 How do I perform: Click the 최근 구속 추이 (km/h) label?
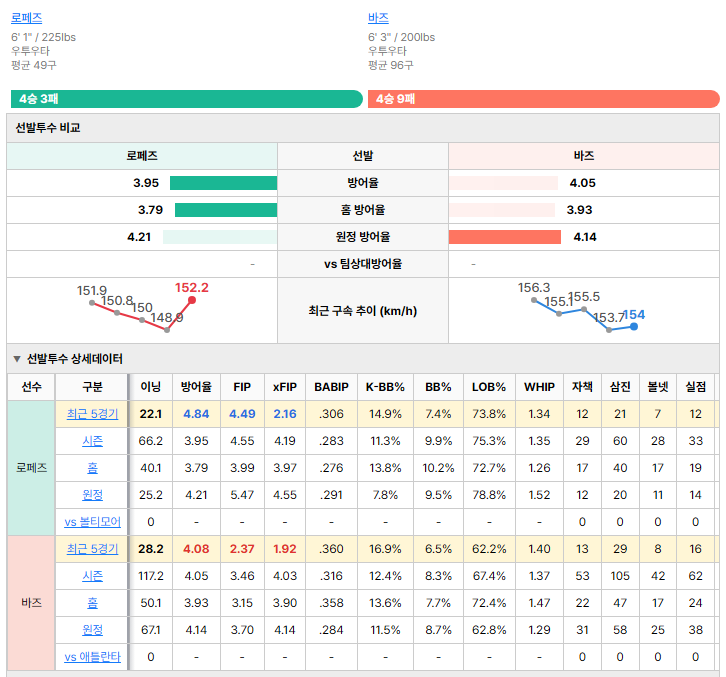[363, 311]
